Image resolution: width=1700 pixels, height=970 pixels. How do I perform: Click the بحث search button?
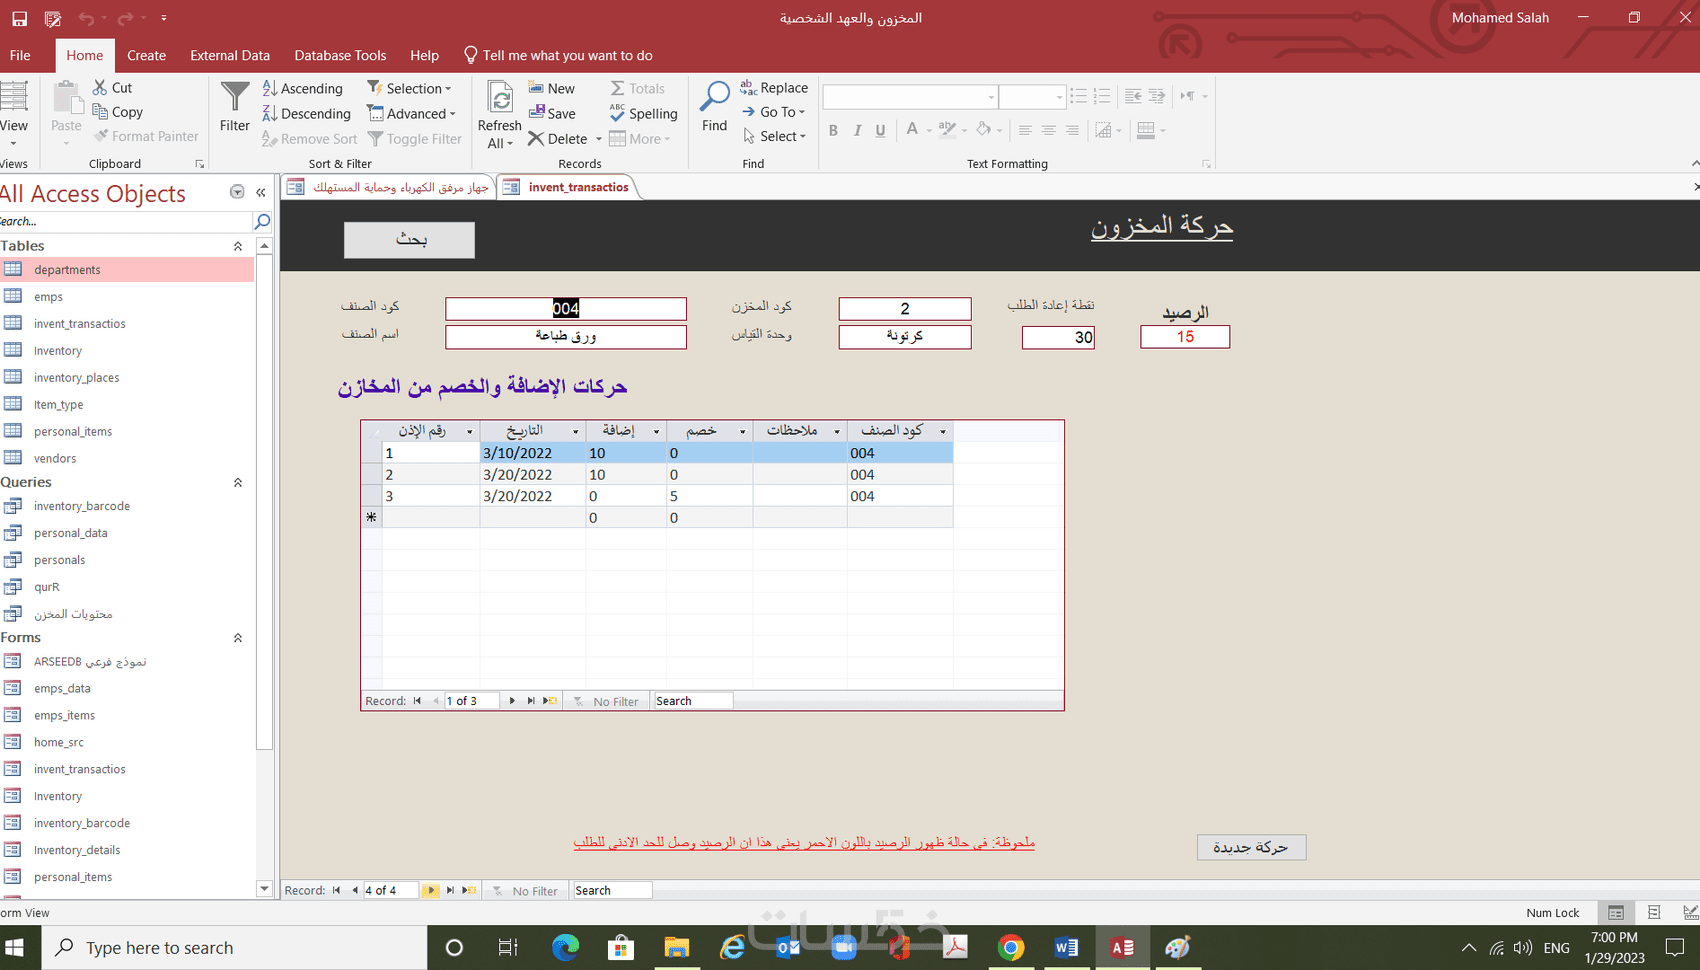409,240
